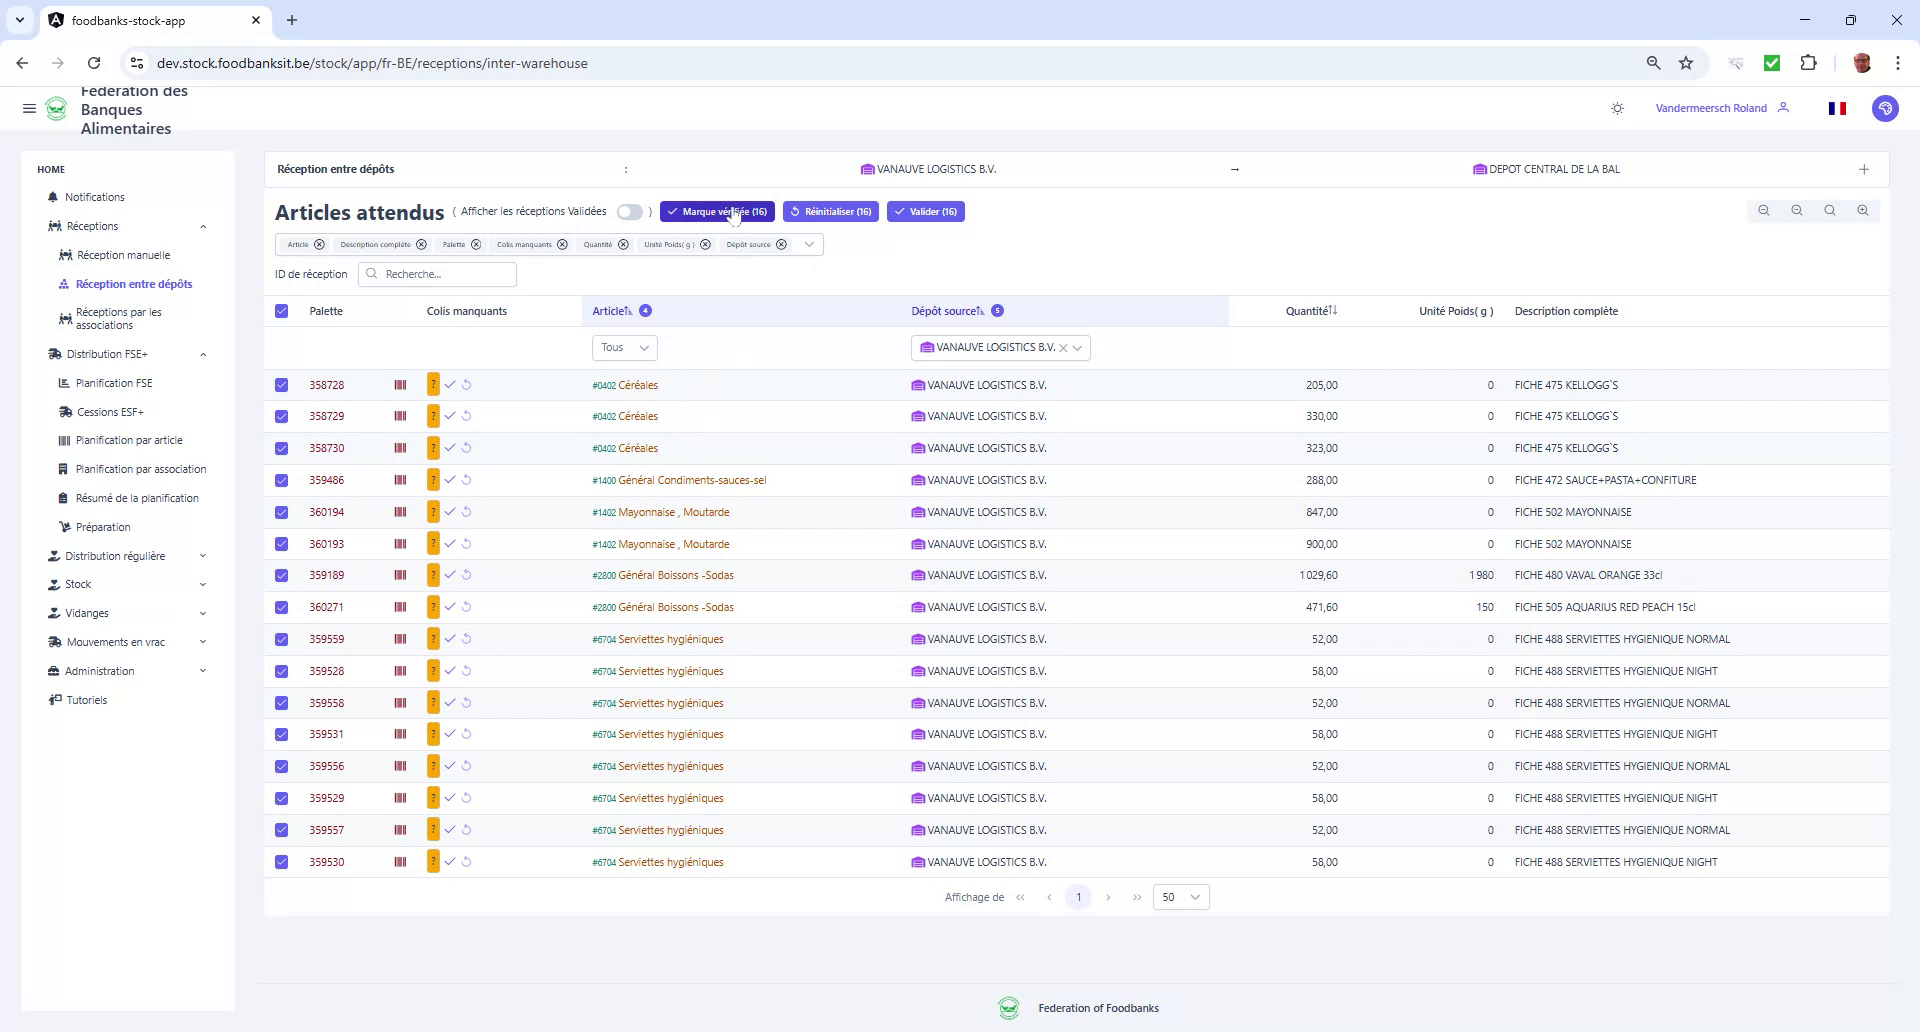The height and width of the screenshot is (1032, 1920).
Task: Uncheck the row checkbox for palette 359530
Action: tap(281, 861)
